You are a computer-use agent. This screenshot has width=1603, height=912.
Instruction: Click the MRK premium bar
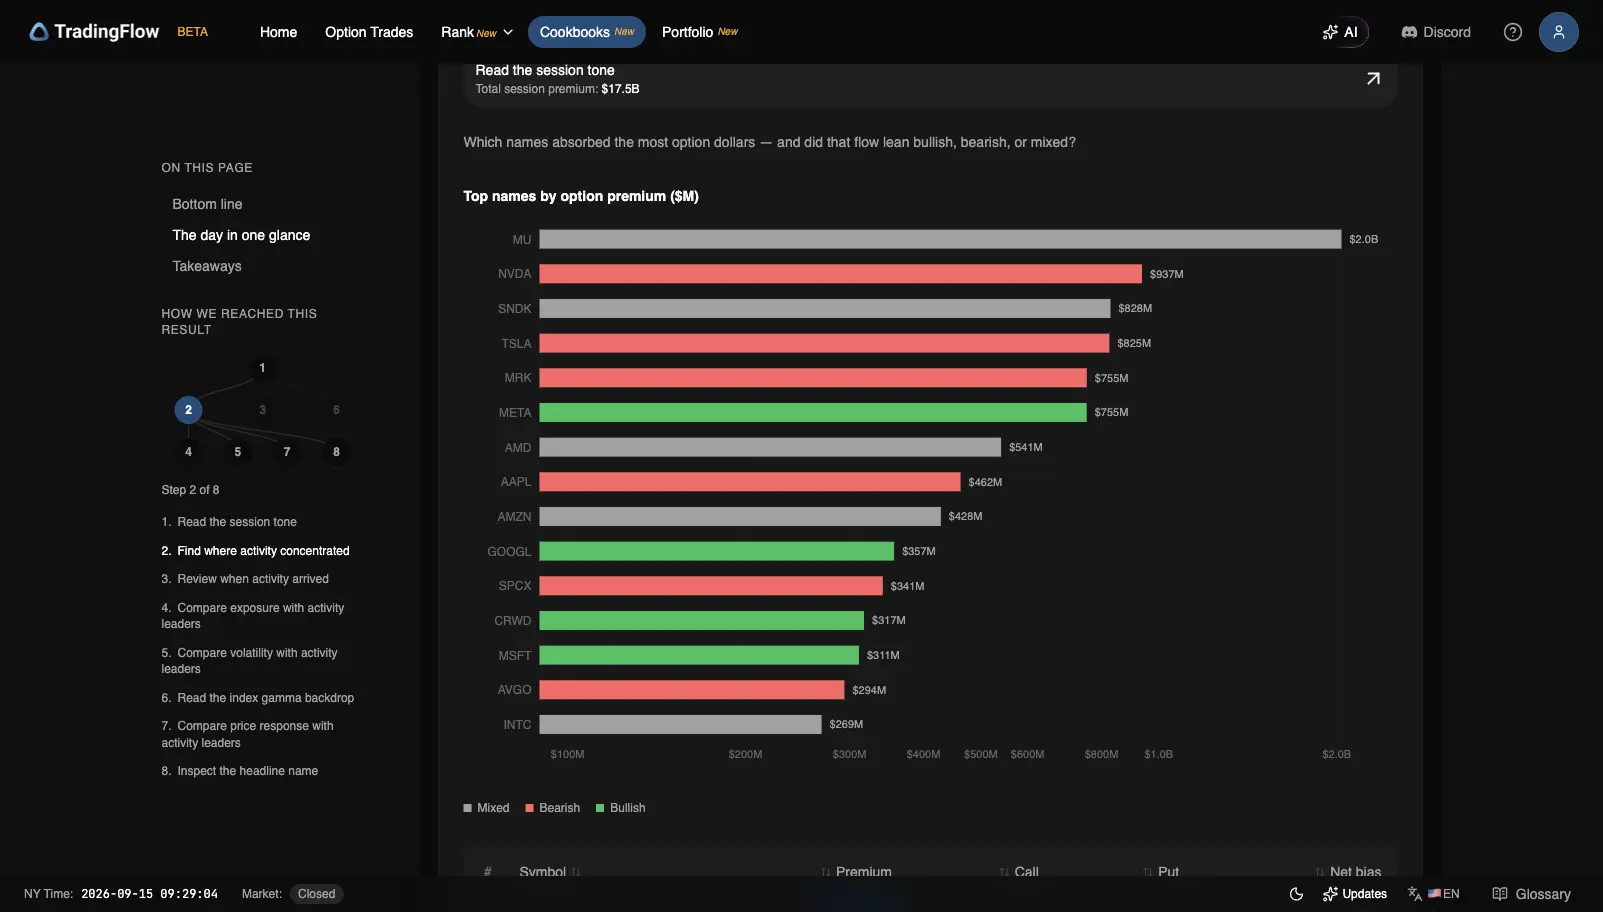(813, 378)
